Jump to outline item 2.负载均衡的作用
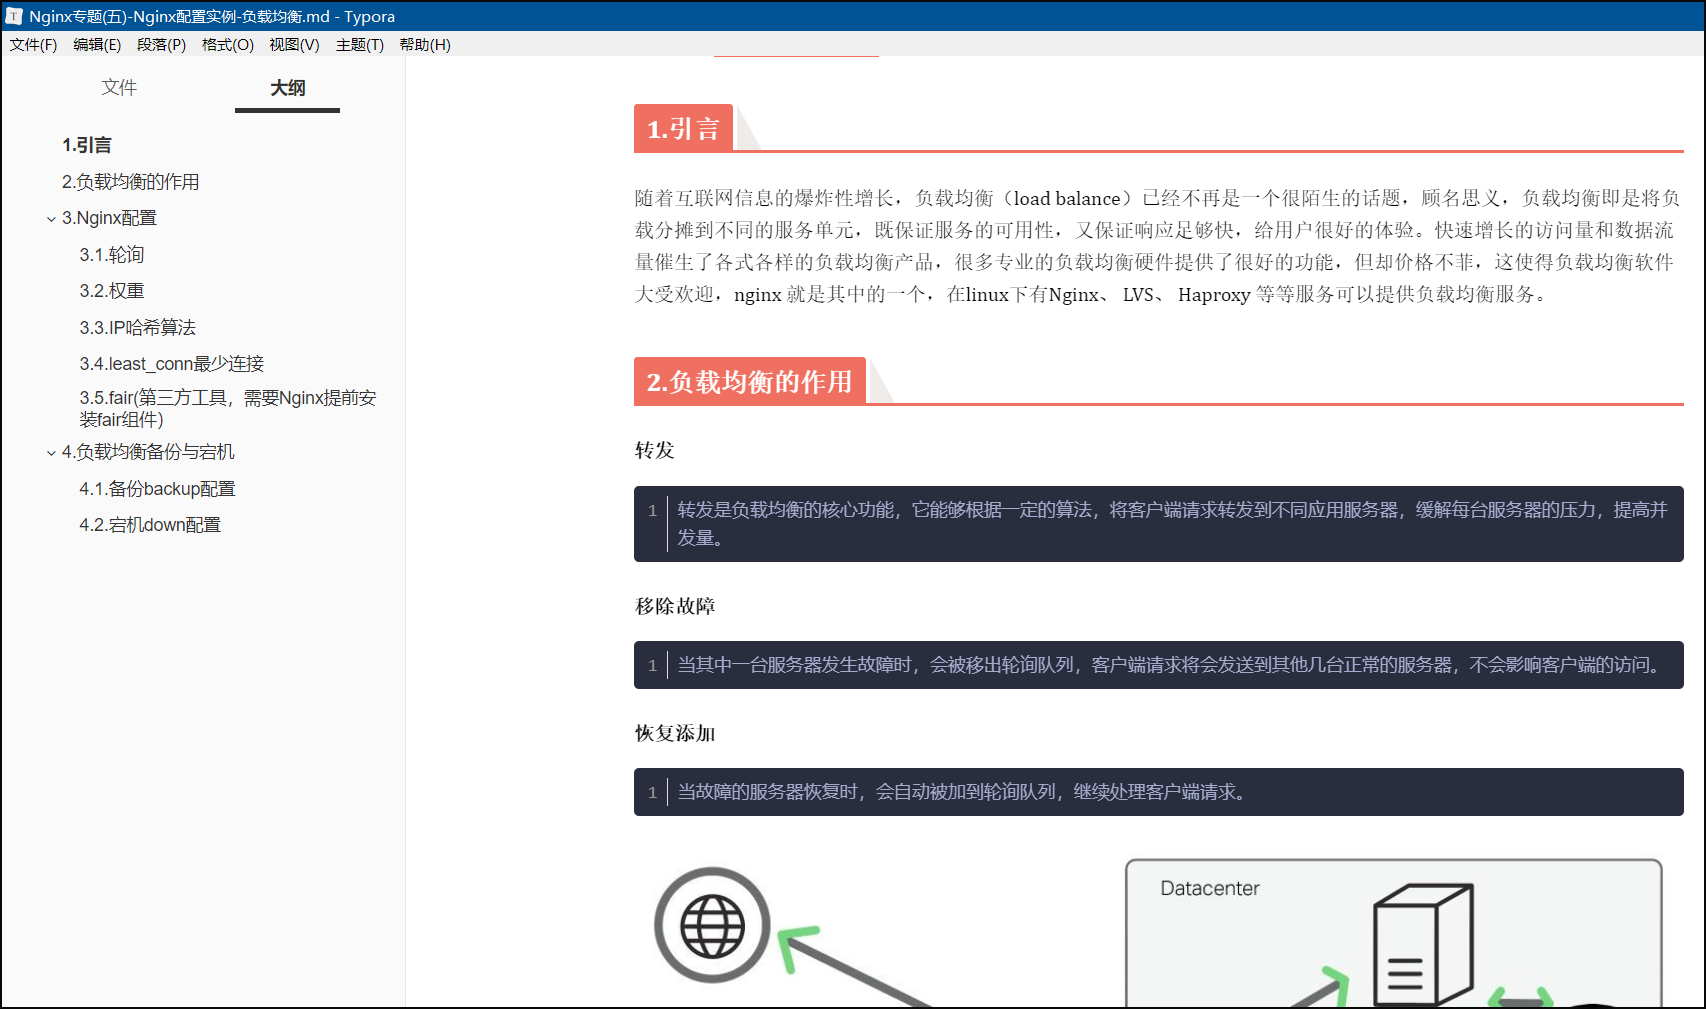Image resolution: width=1706 pixels, height=1009 pixels. tap(131, 182)
